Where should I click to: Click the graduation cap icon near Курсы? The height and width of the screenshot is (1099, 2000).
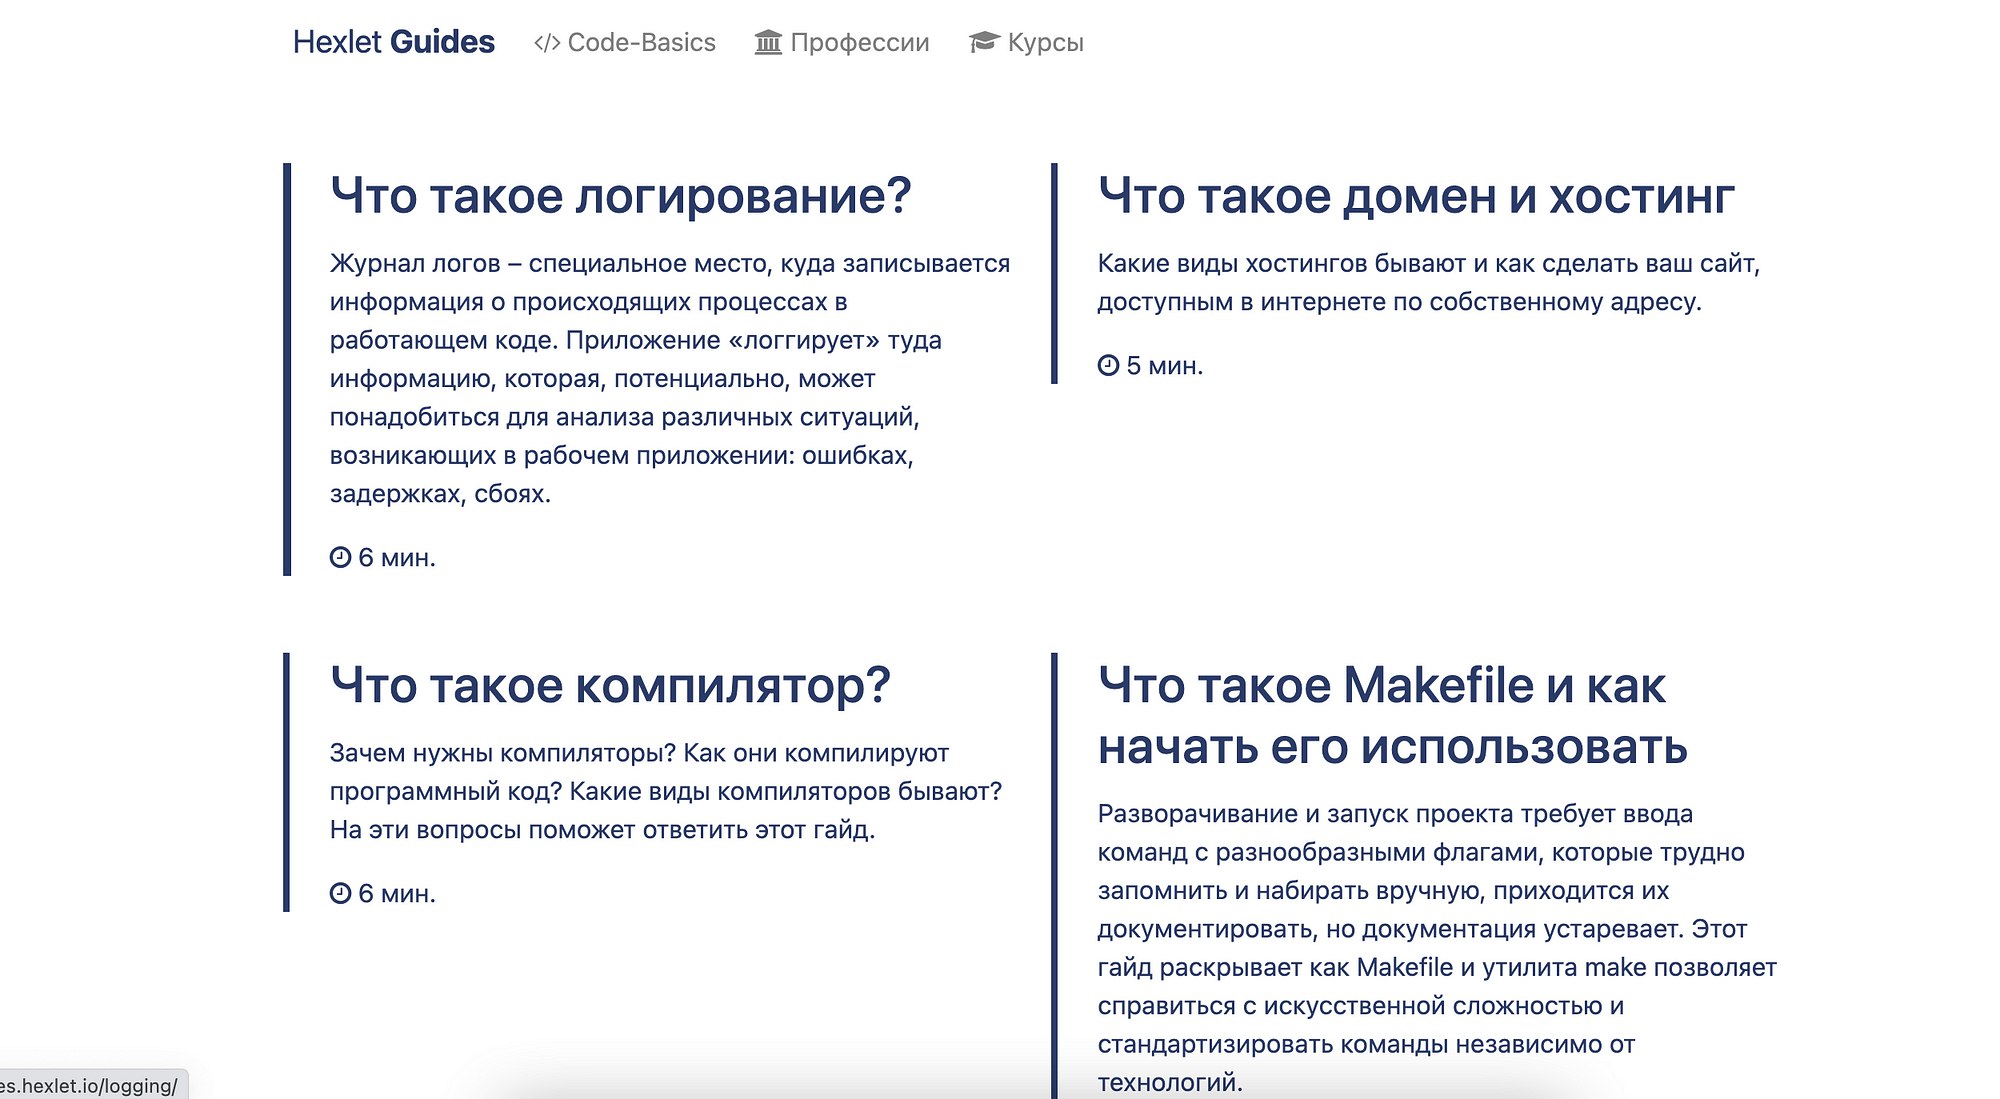pos(984,42)
